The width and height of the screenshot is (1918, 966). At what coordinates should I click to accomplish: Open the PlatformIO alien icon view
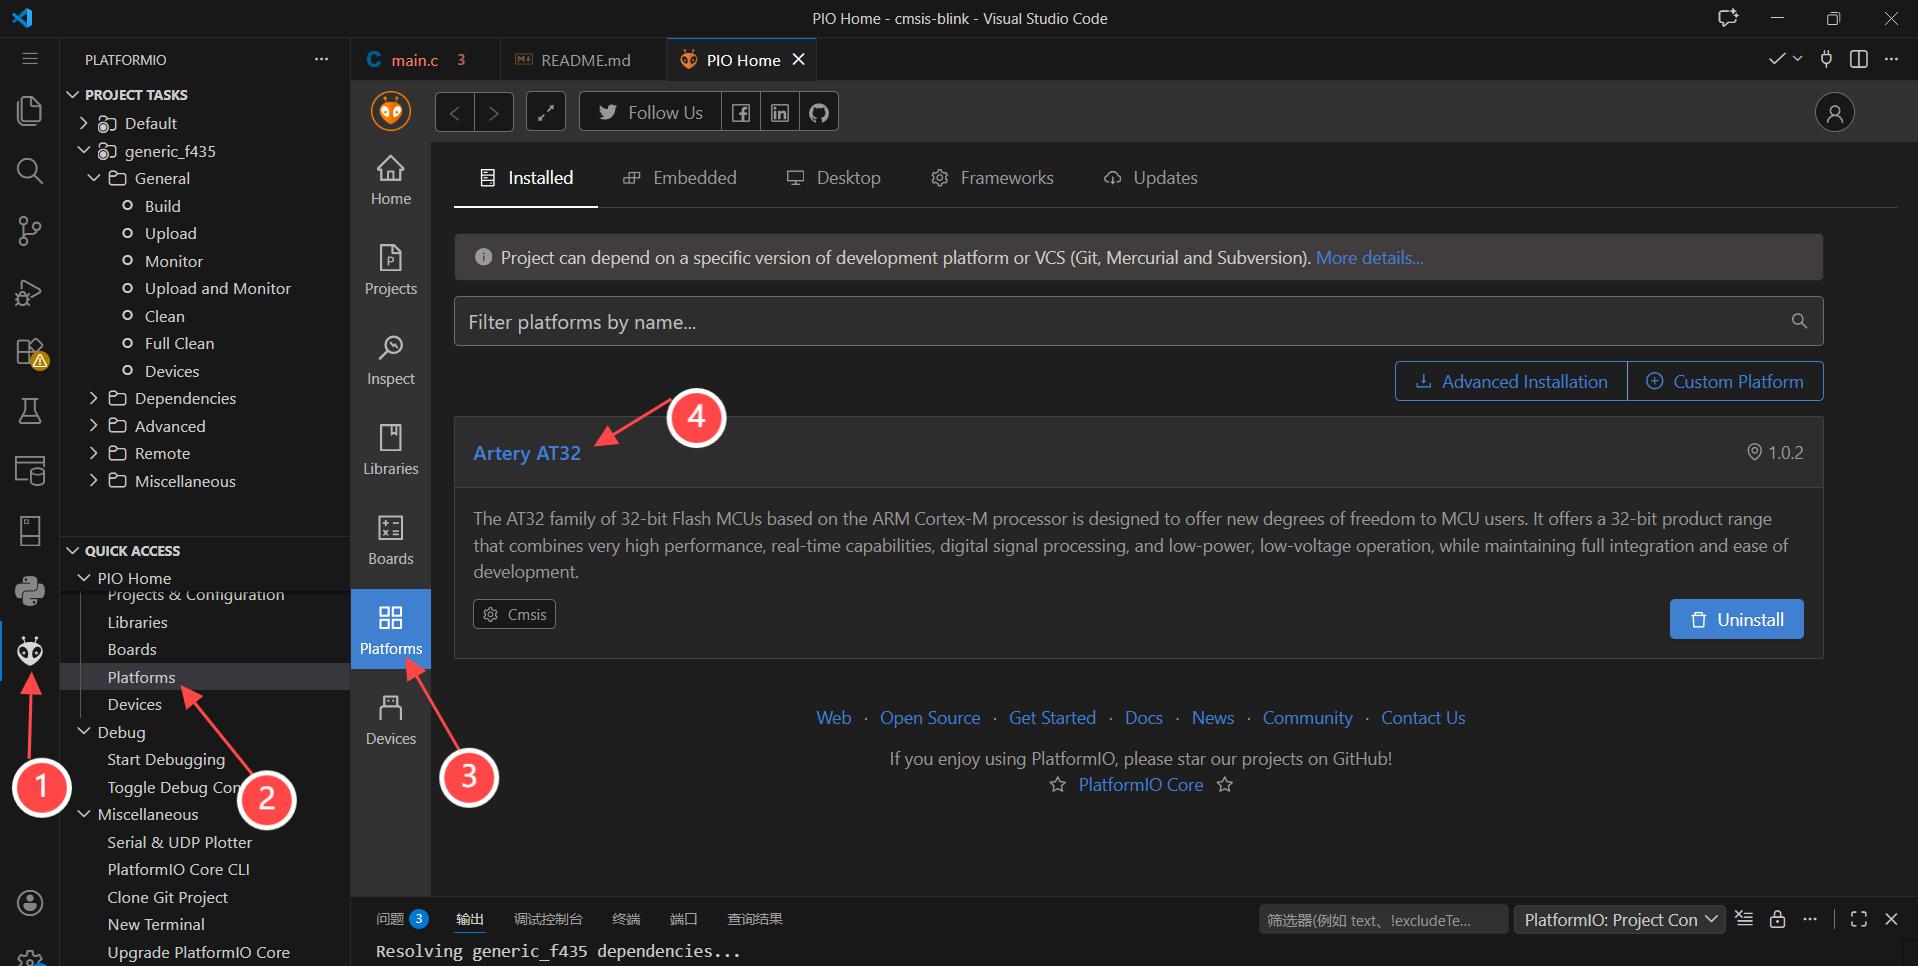click(x=30, y=651)
